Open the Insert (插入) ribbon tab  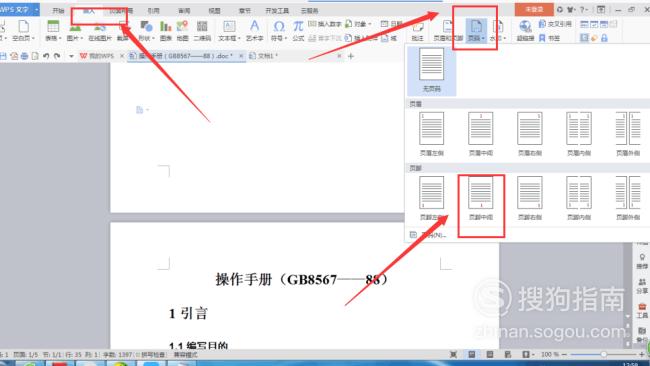click(x=89, y=11)
